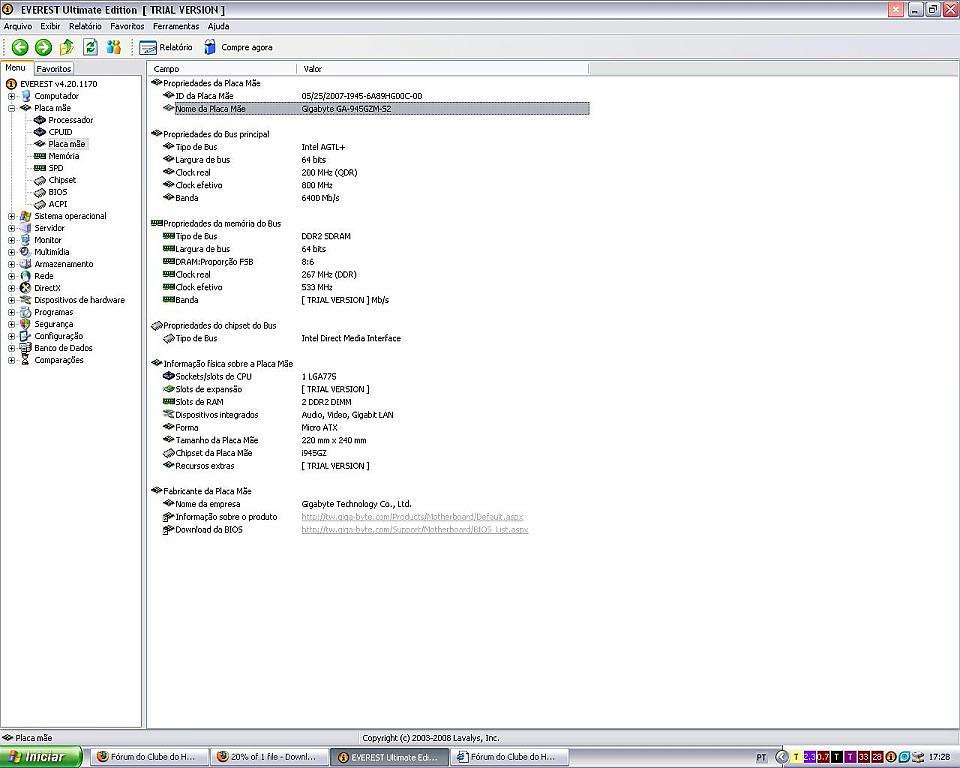Expand the Rede tree node
This screenshot has width=960, height=768.
click(x=12, y=276)
